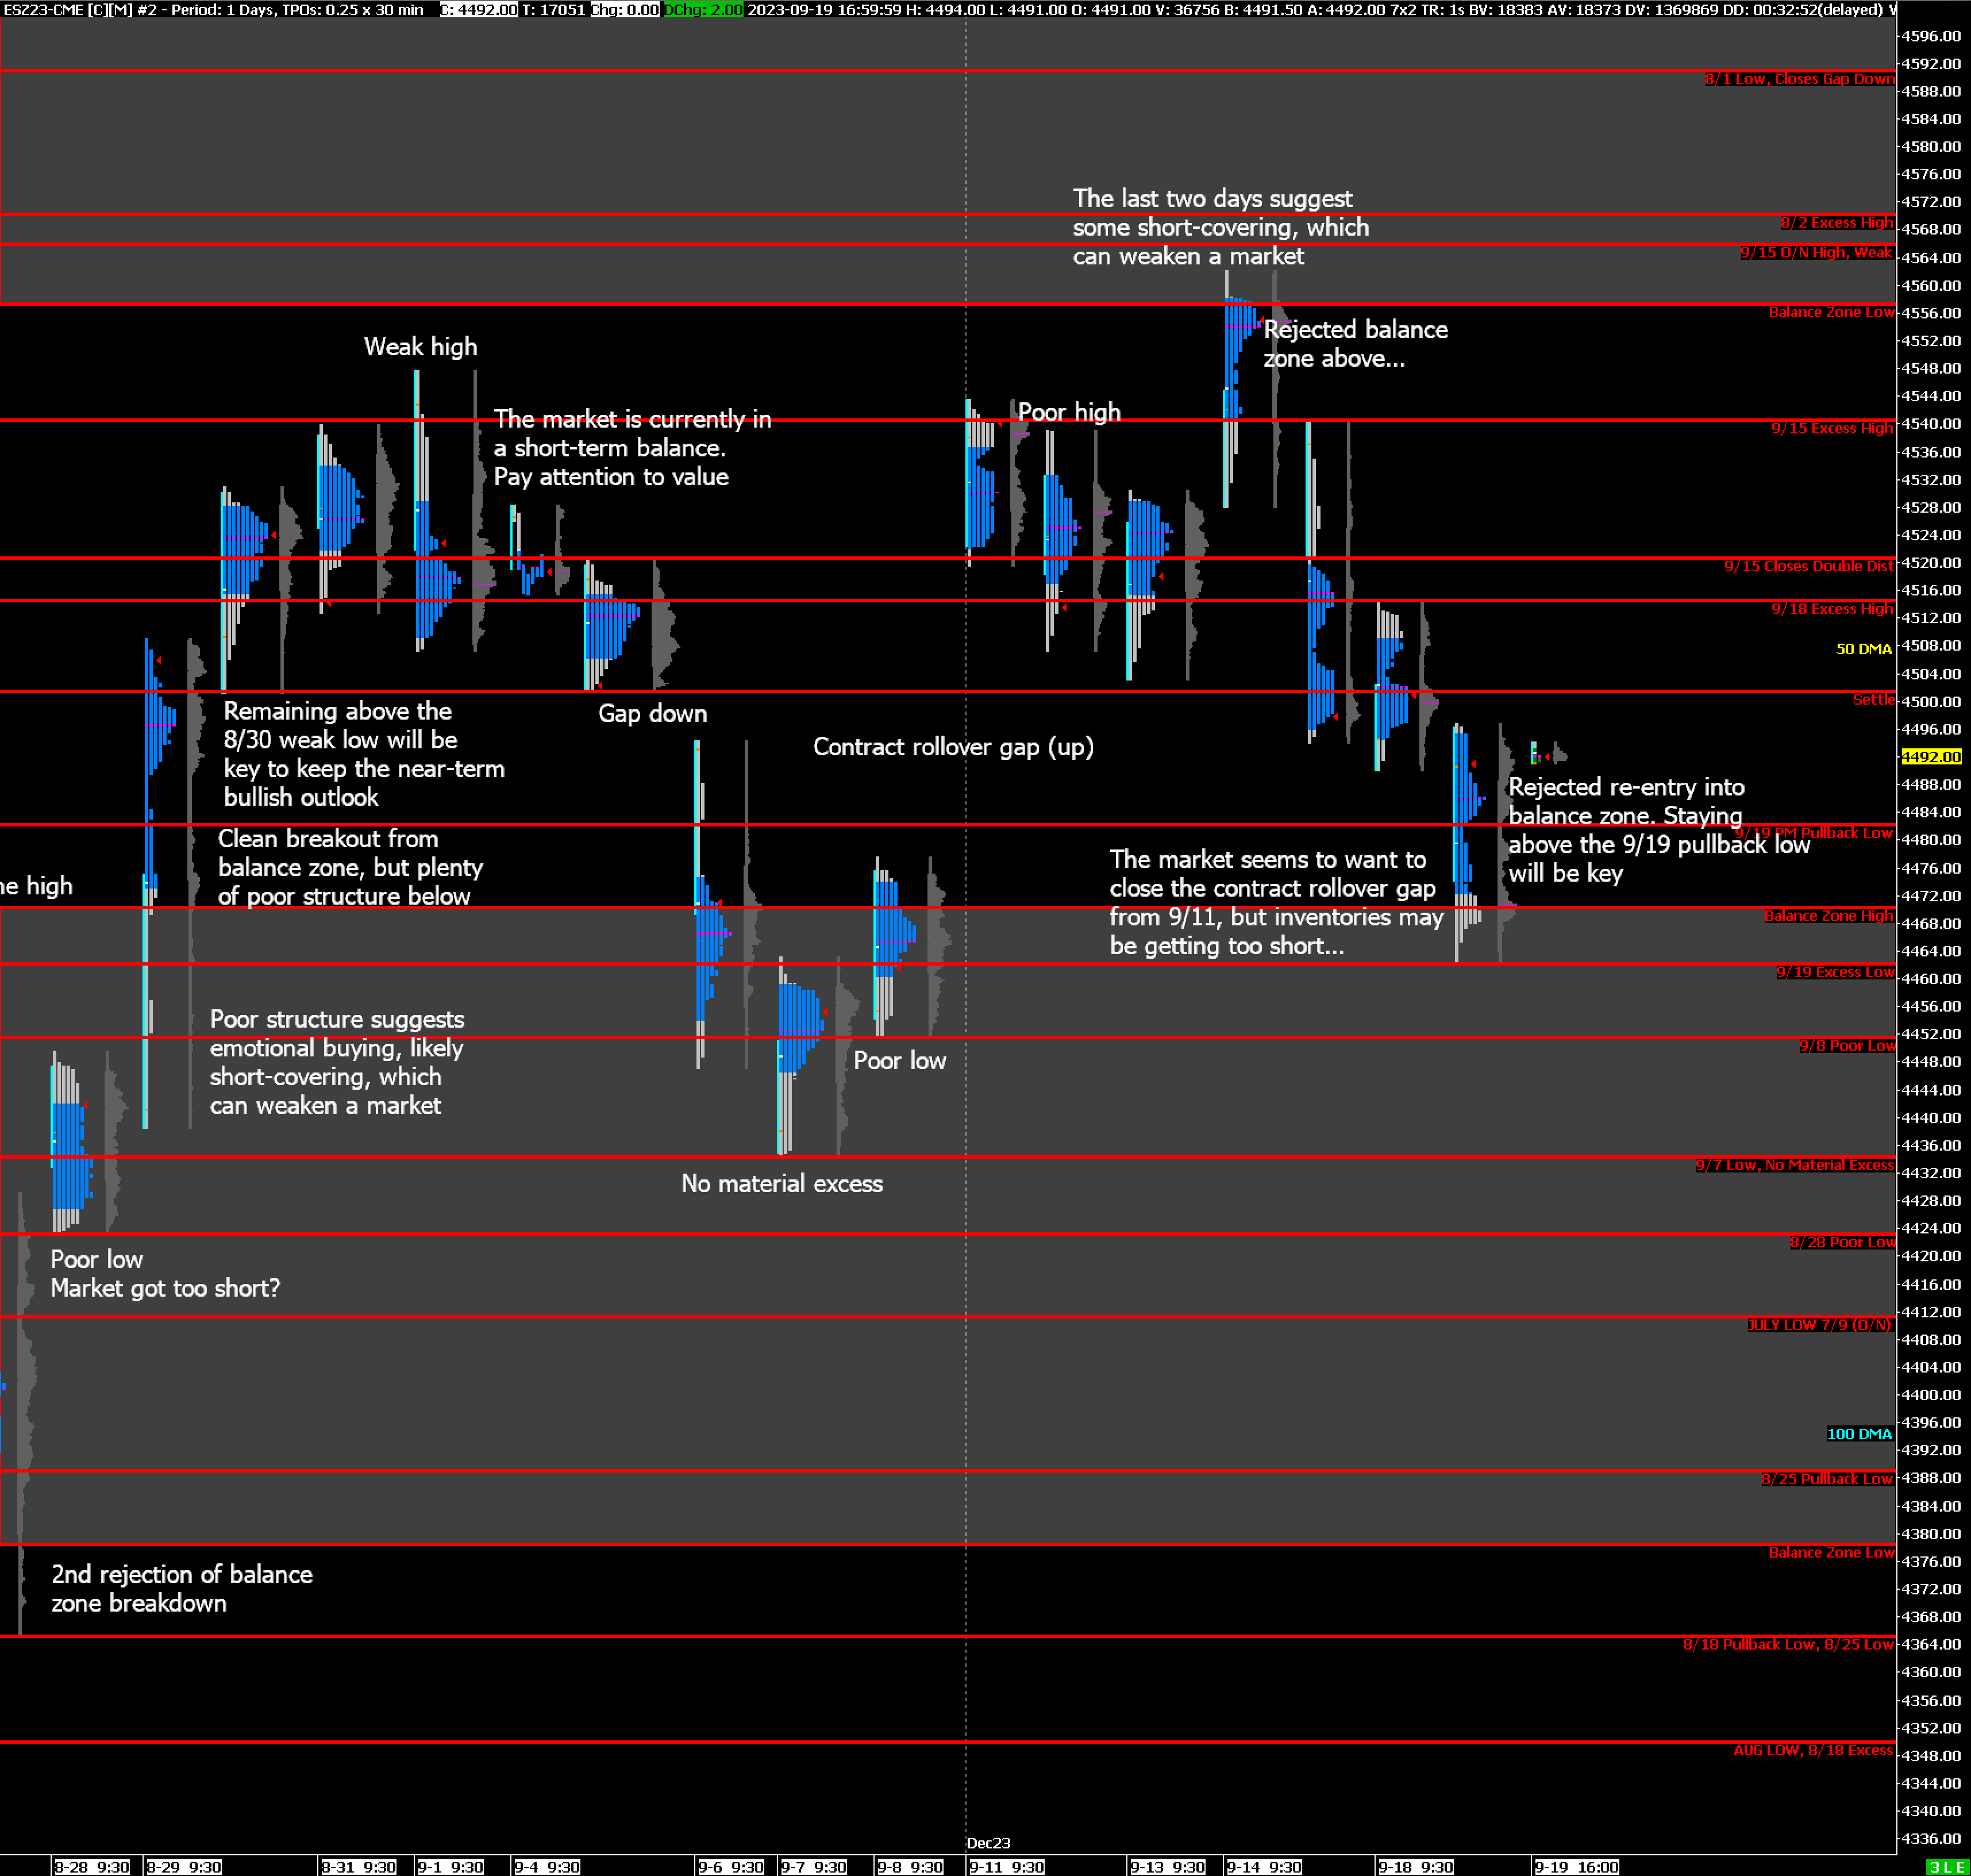Click the Weak high annotation text

[x=420, y=347]
